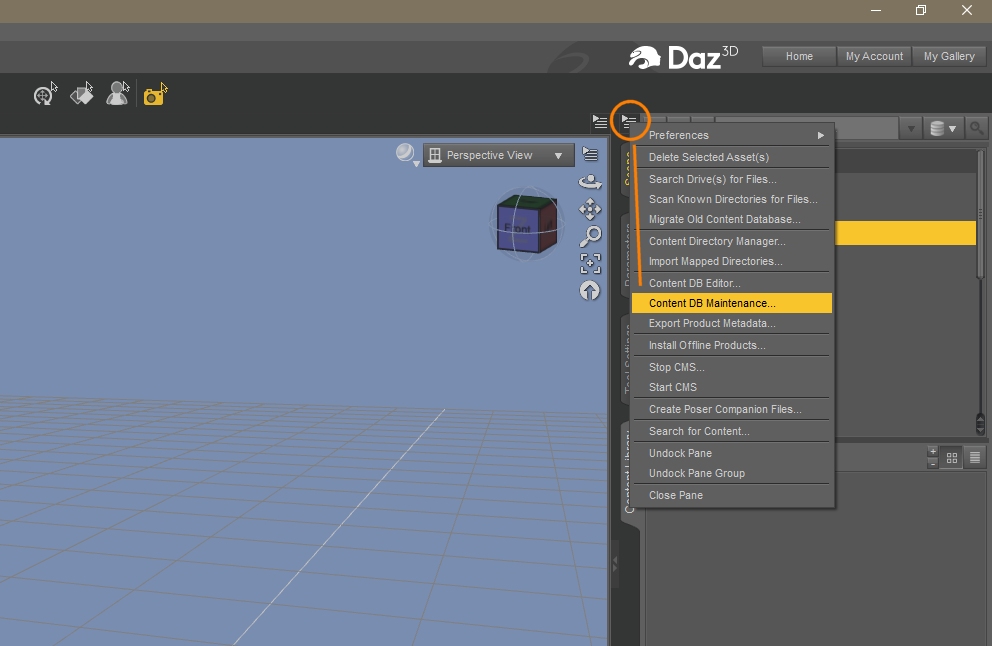Choose Delete Selected Asset(s)
992x646 pixels.
coord(731,157)
